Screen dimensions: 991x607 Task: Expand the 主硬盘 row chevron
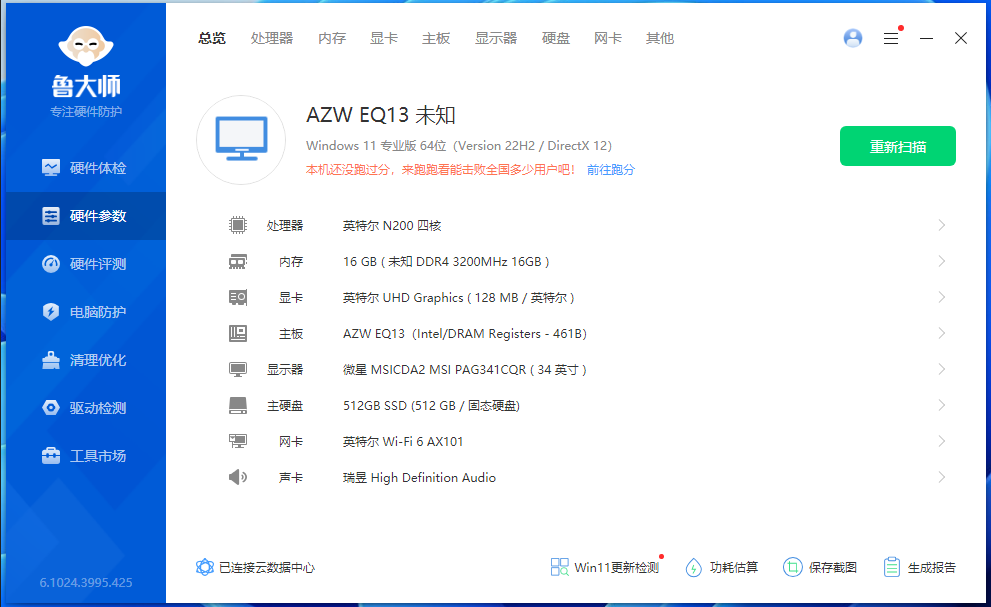point(942,405)
